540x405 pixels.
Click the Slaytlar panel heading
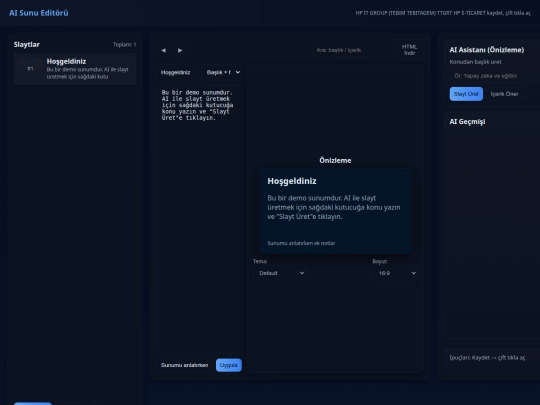(x=27, y=44)
